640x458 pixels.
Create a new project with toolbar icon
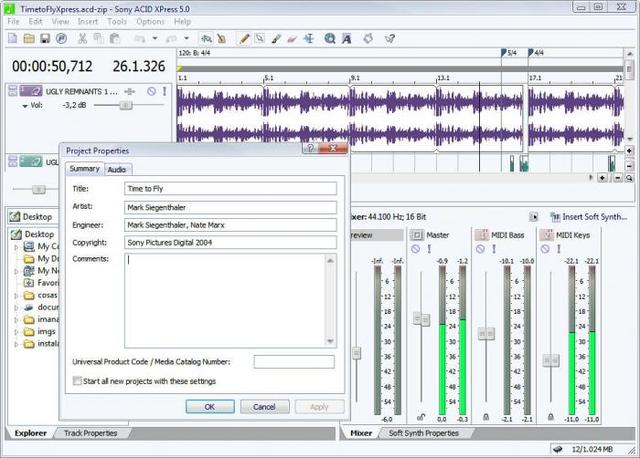13,39
